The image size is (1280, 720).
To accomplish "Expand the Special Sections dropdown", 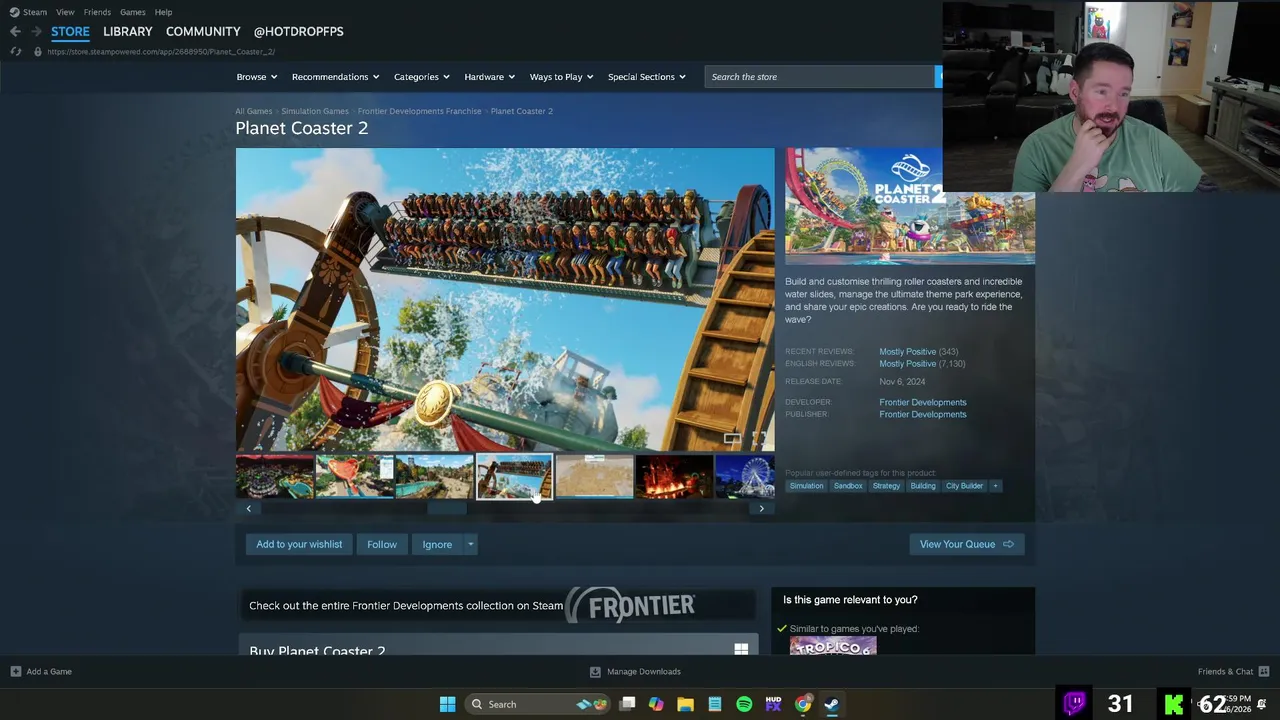I will point(646,77).
